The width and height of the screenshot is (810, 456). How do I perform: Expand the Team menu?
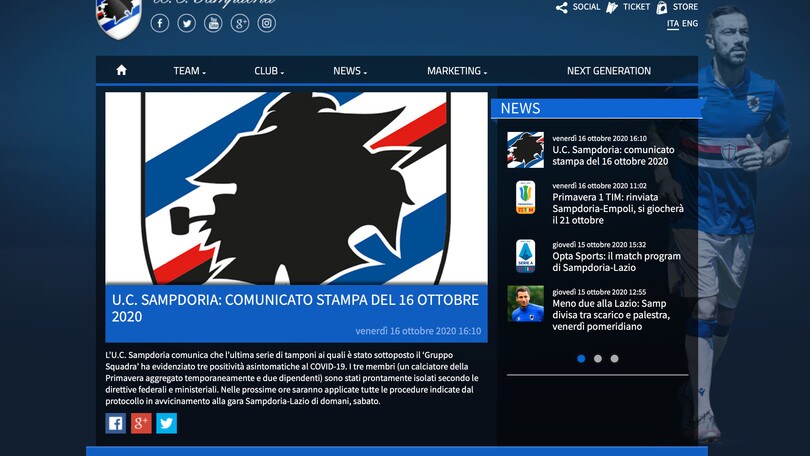[x=189, y=71]
